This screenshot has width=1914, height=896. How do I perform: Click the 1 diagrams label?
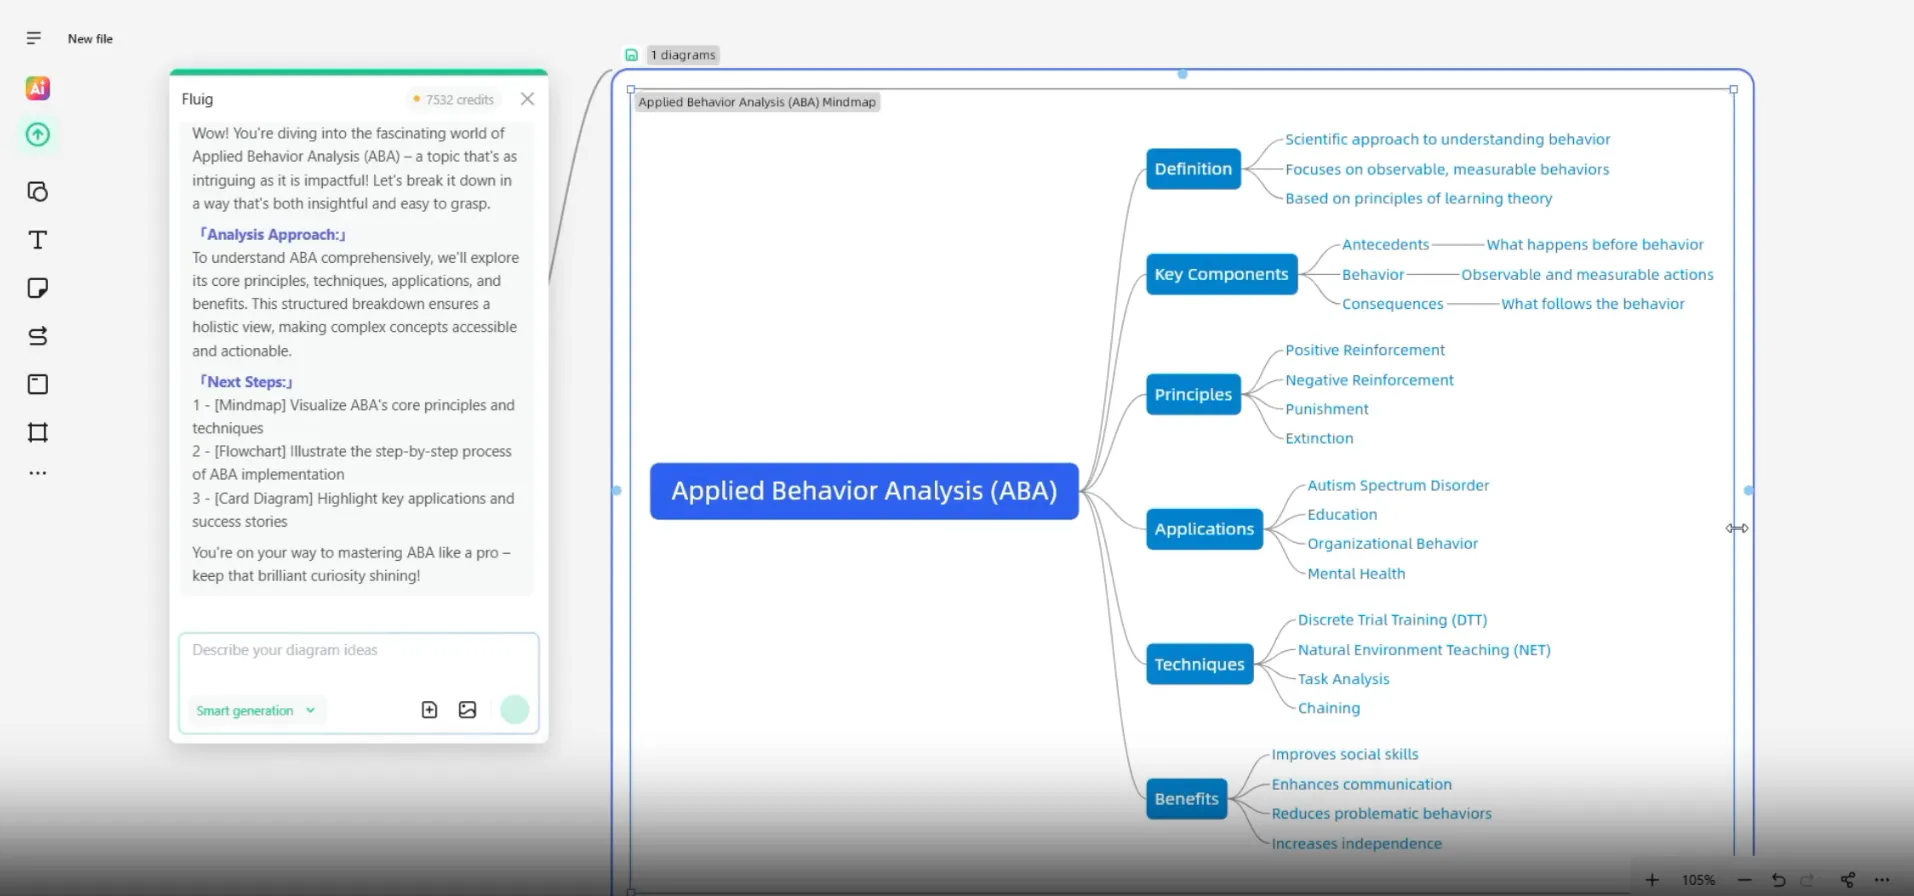pyautogui.click(x=683, y=55)
